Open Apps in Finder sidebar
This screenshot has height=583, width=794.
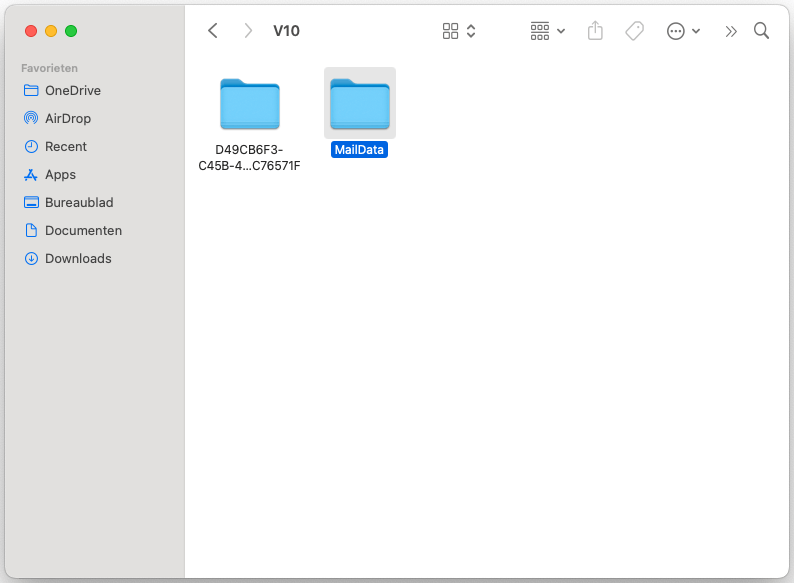tap(60, 174)
